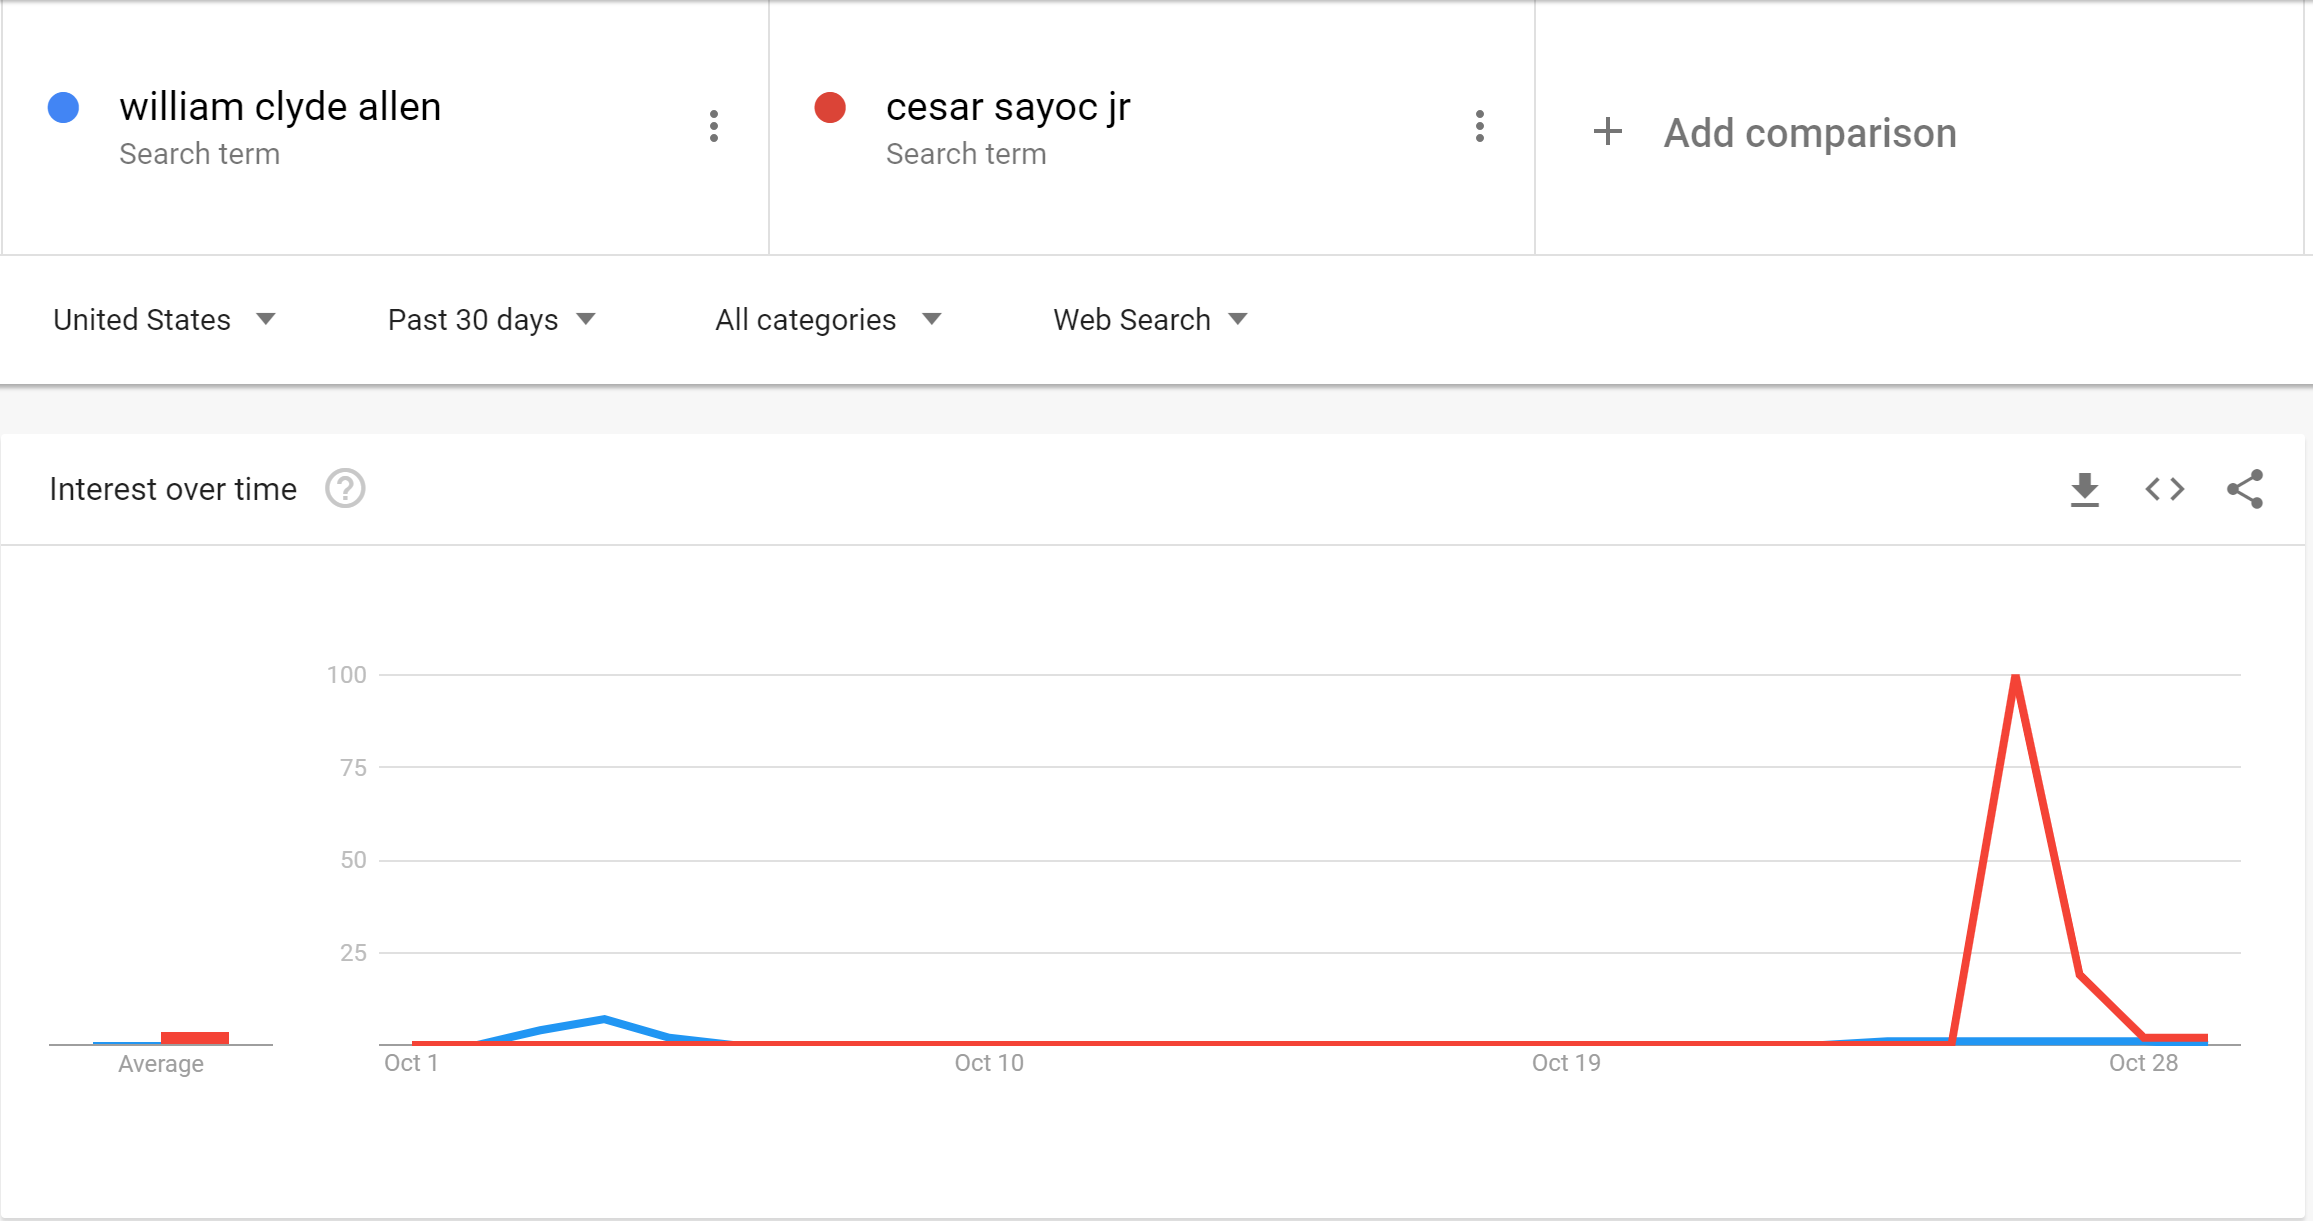Open help for Interest over time
The width and height of the screenshot is (2313, 1221).
pyautogui.click(x=345, y=489)
